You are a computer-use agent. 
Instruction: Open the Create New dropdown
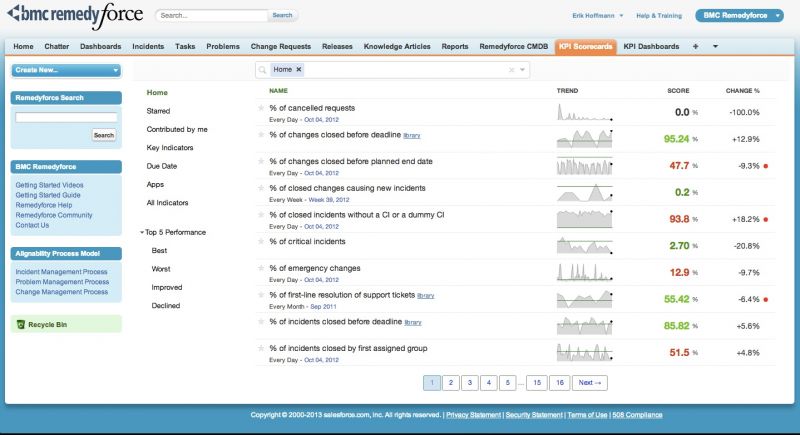tap(66, 70)
